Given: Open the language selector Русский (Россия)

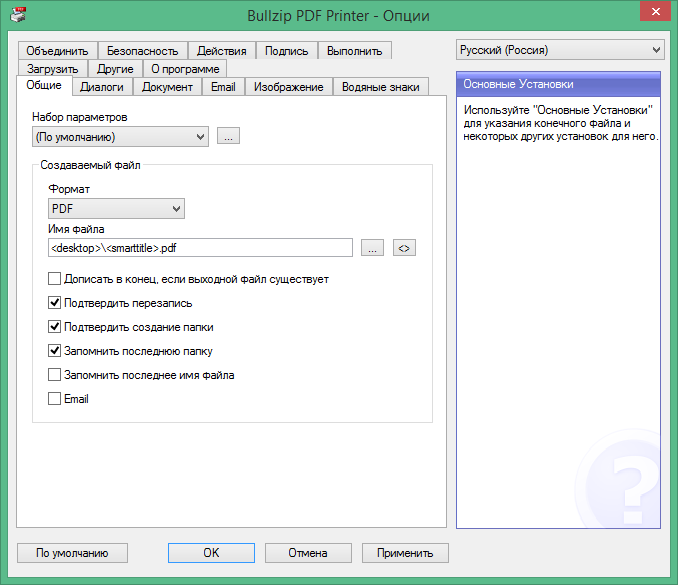Looking at the screenshot, I should (x=560, y=50).
